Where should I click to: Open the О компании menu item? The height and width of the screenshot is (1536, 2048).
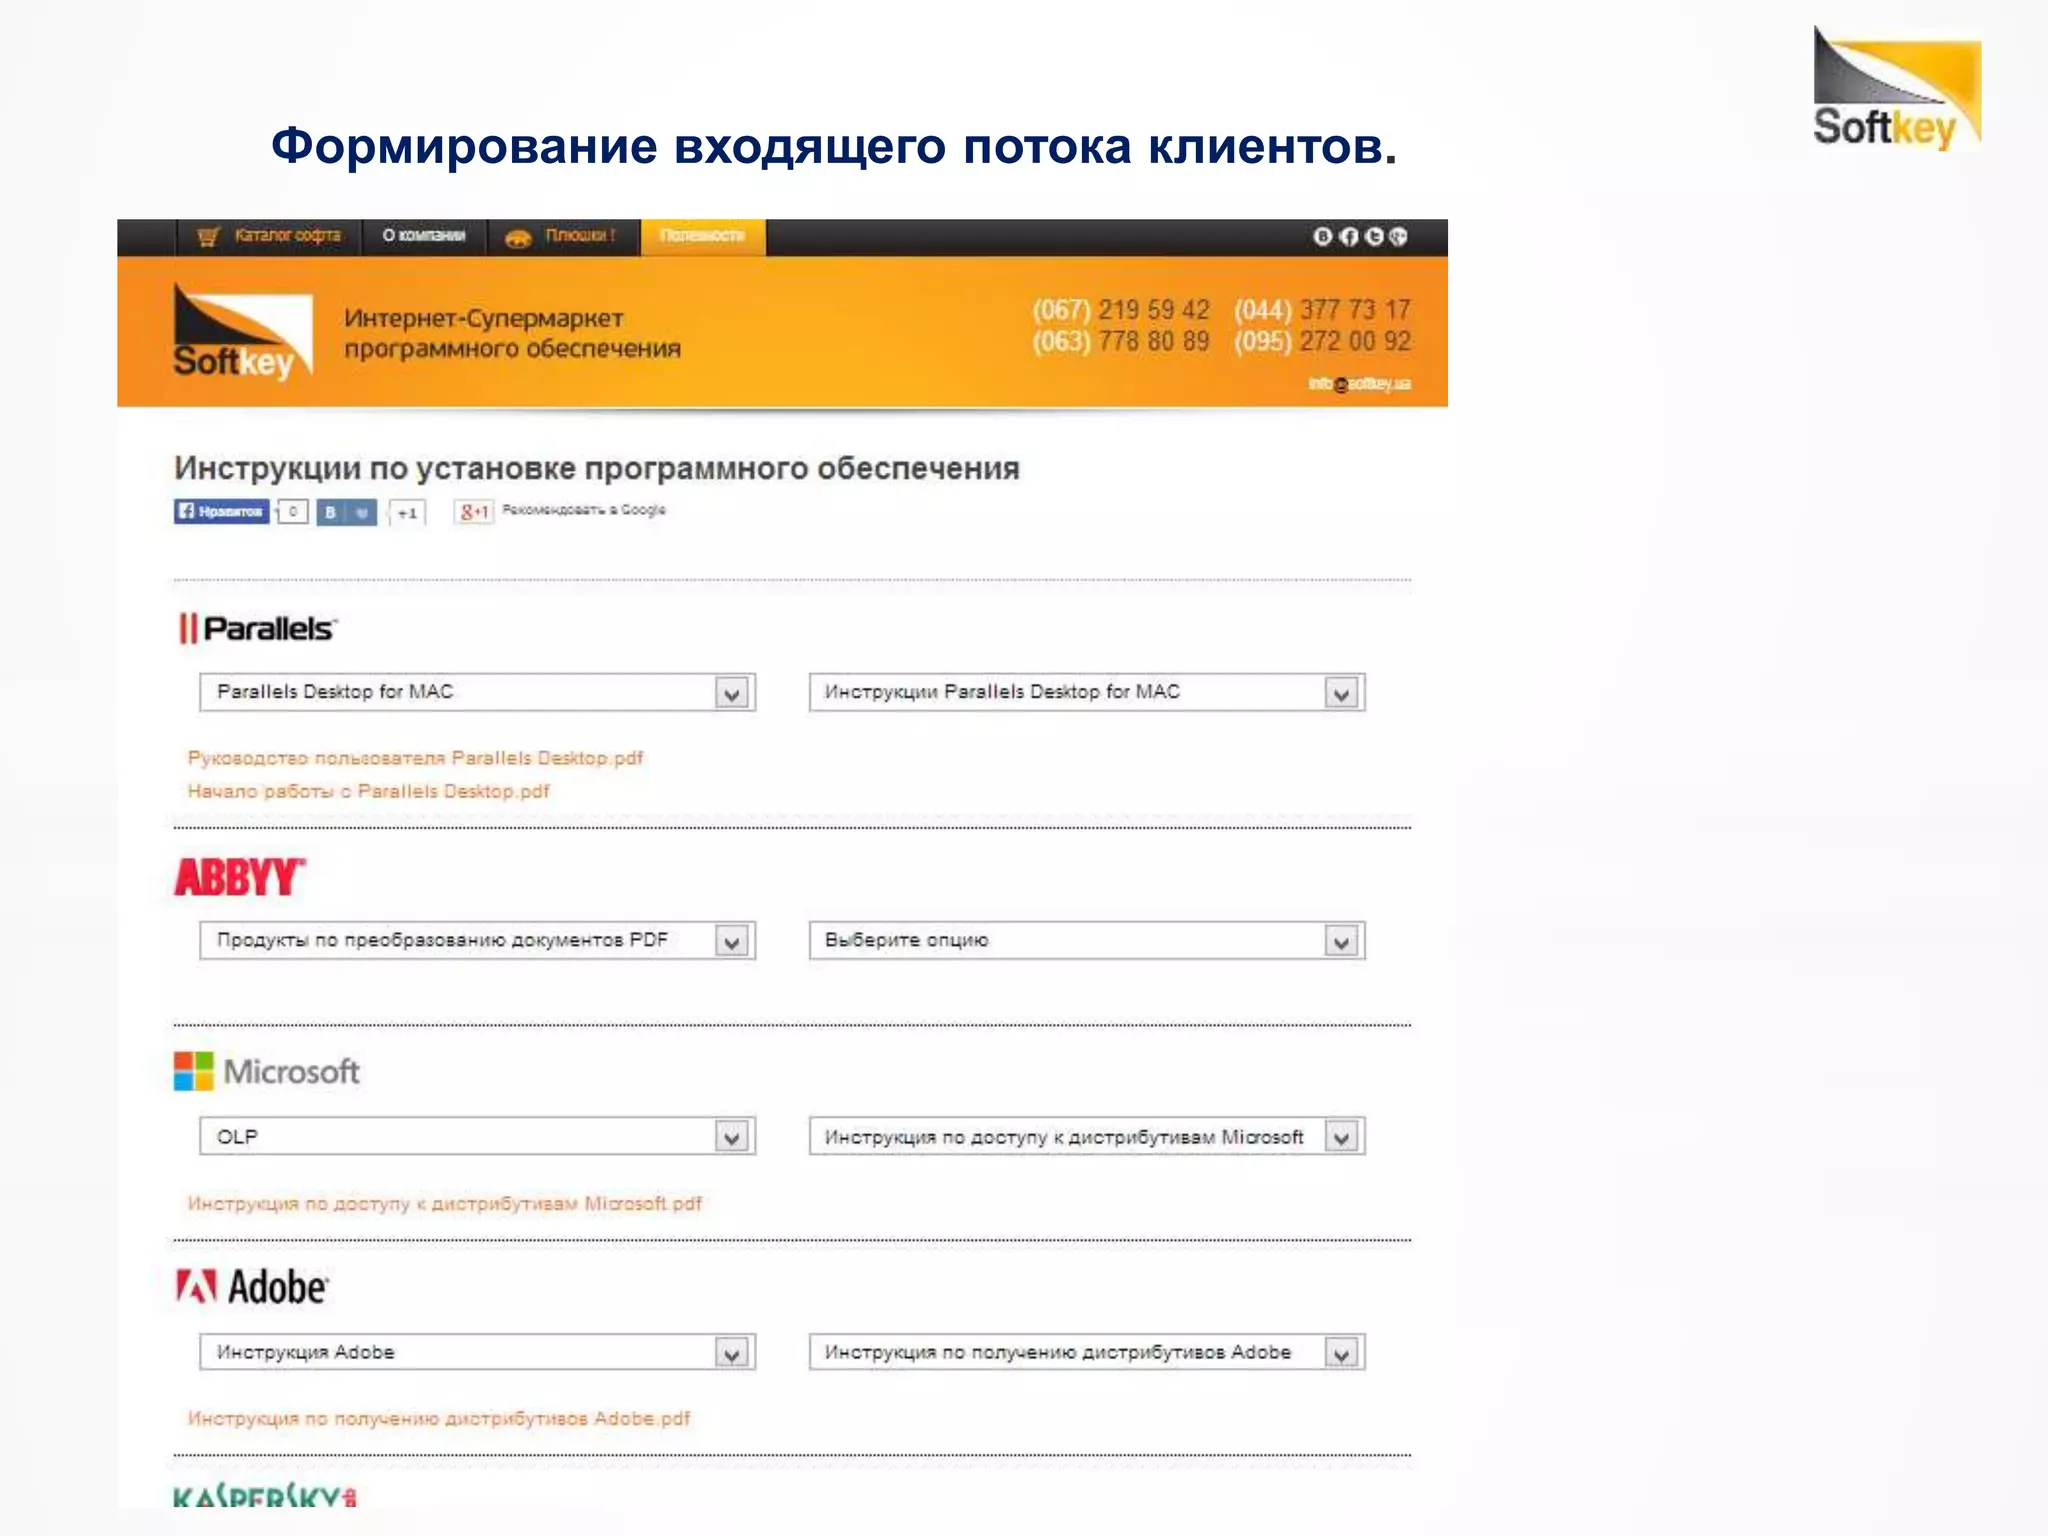coord(424,236)
